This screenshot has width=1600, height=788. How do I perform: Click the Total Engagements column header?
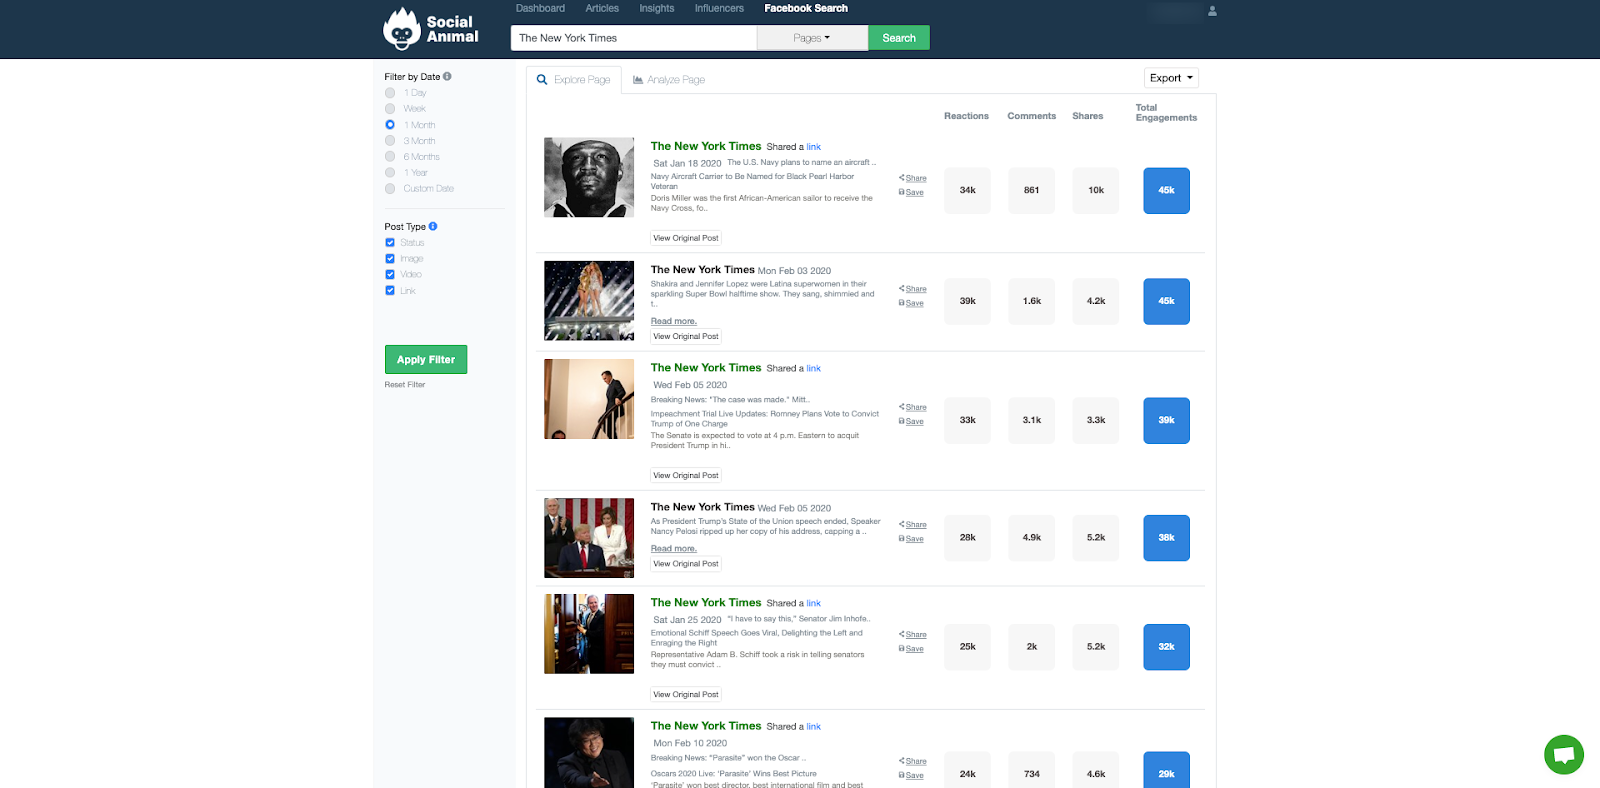(x=1166, y=113)
